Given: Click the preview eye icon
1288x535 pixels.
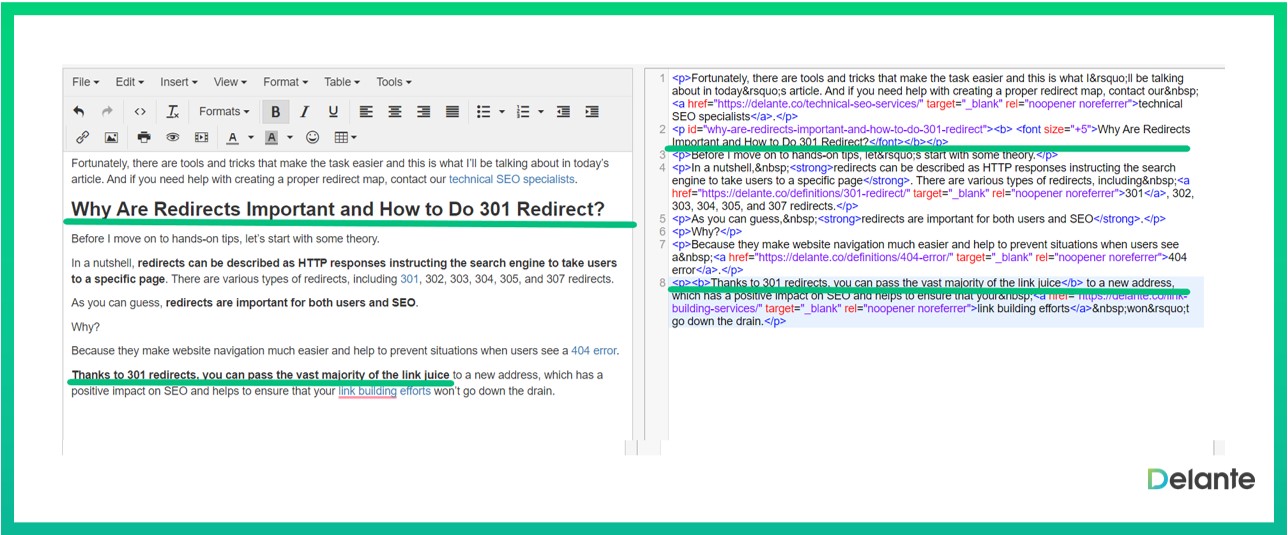Looking at the screenshot, I should [173, 138].
